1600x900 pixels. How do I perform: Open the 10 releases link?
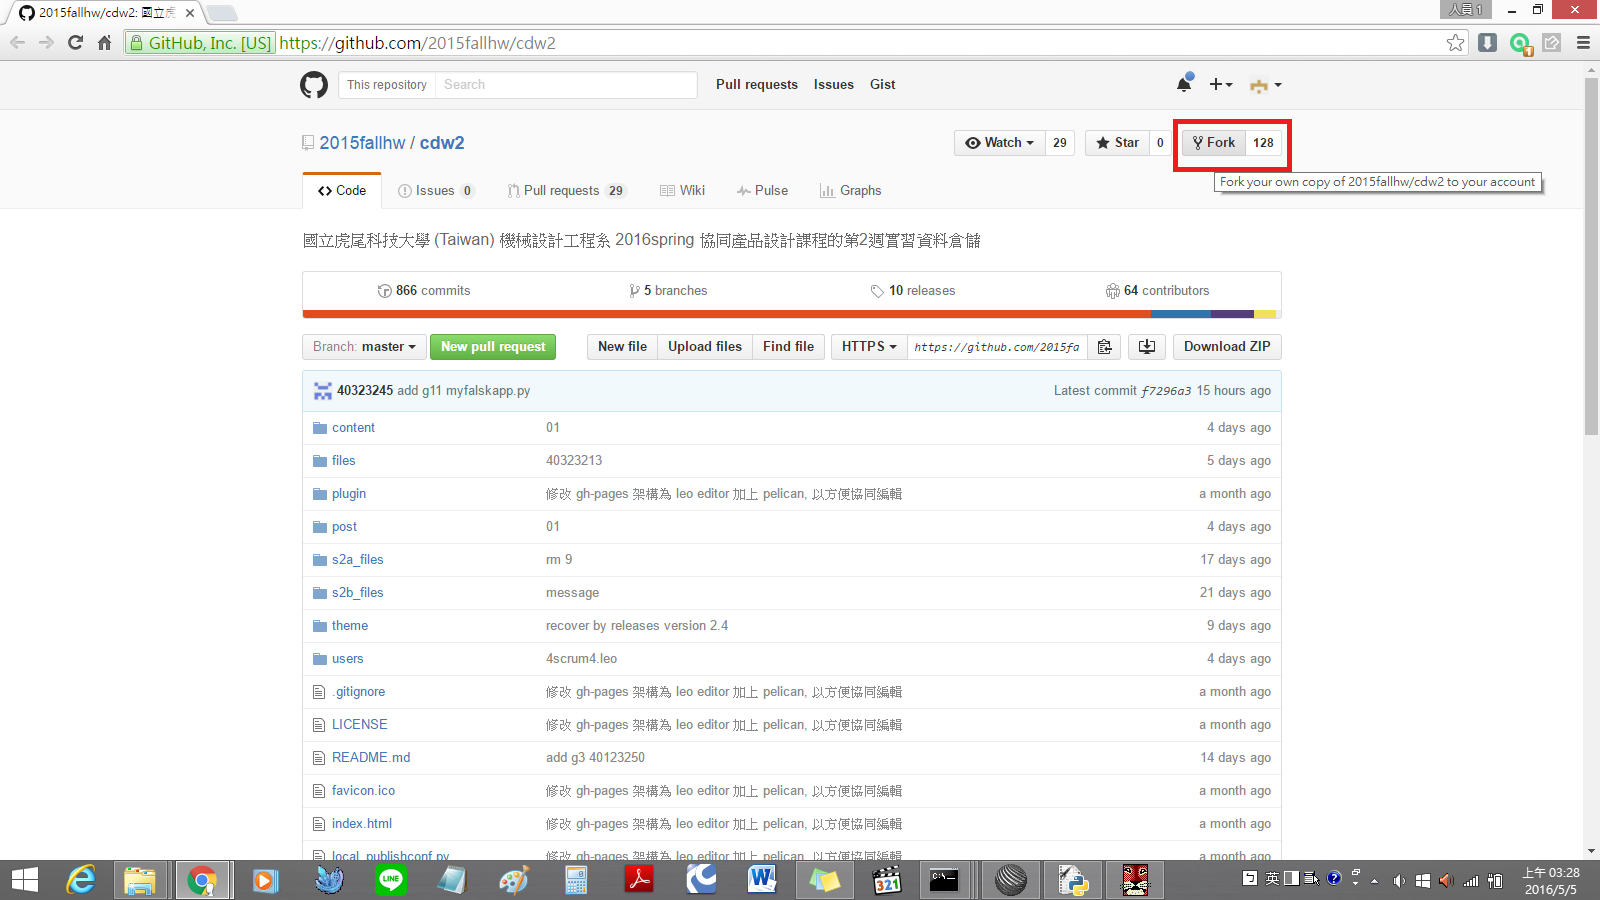click(x=912, y=291)
